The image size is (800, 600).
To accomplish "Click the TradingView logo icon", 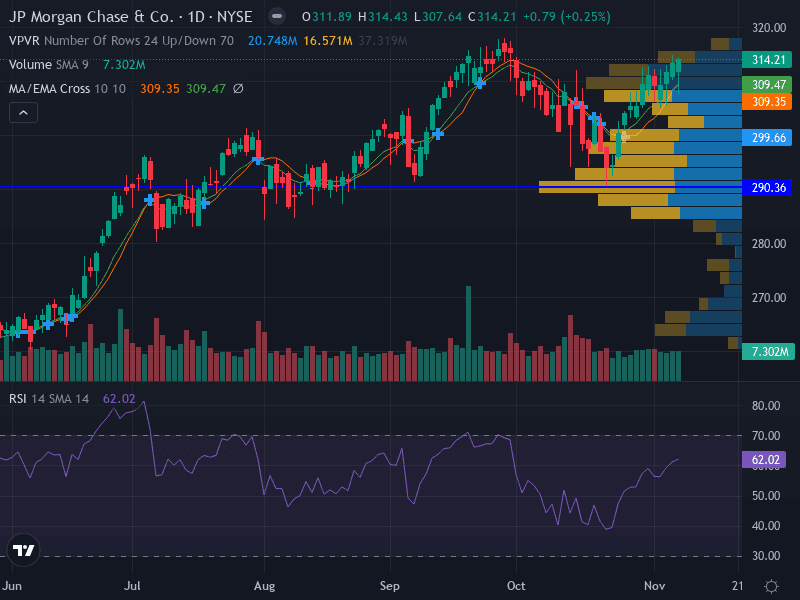I will (x=23, y=550).
